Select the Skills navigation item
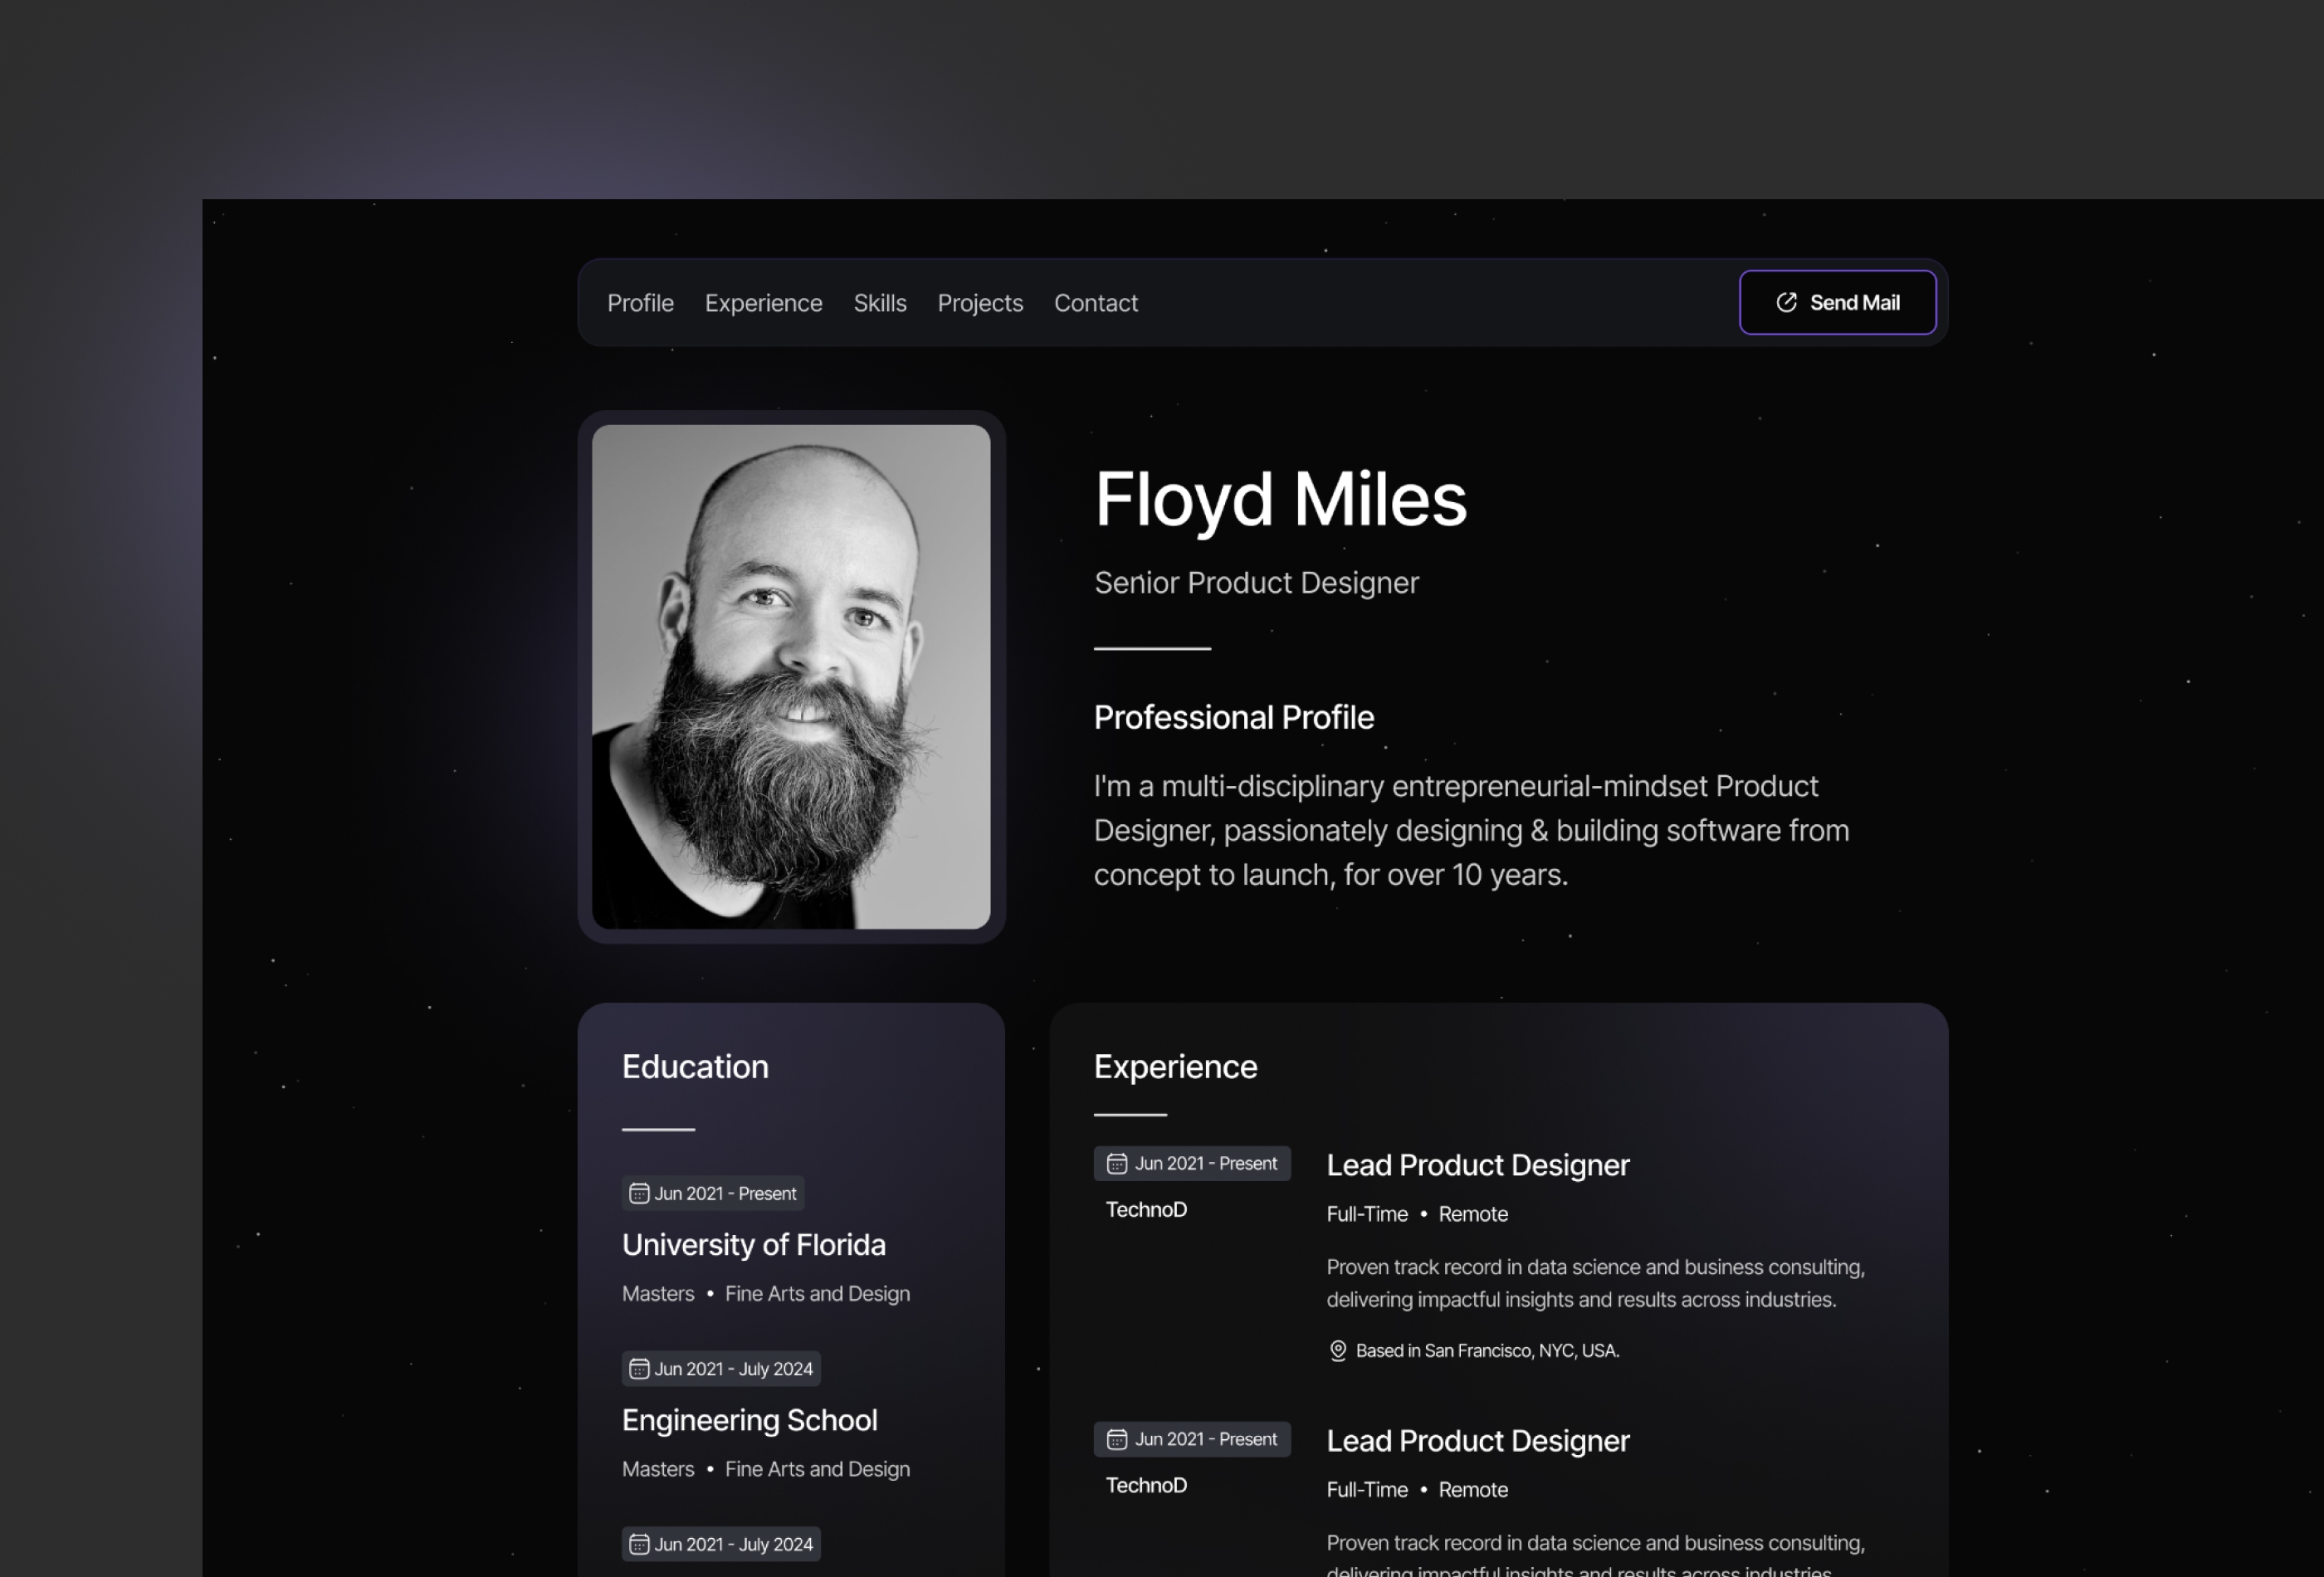This screenshot has height=1577, width=2324. (880, 303)
